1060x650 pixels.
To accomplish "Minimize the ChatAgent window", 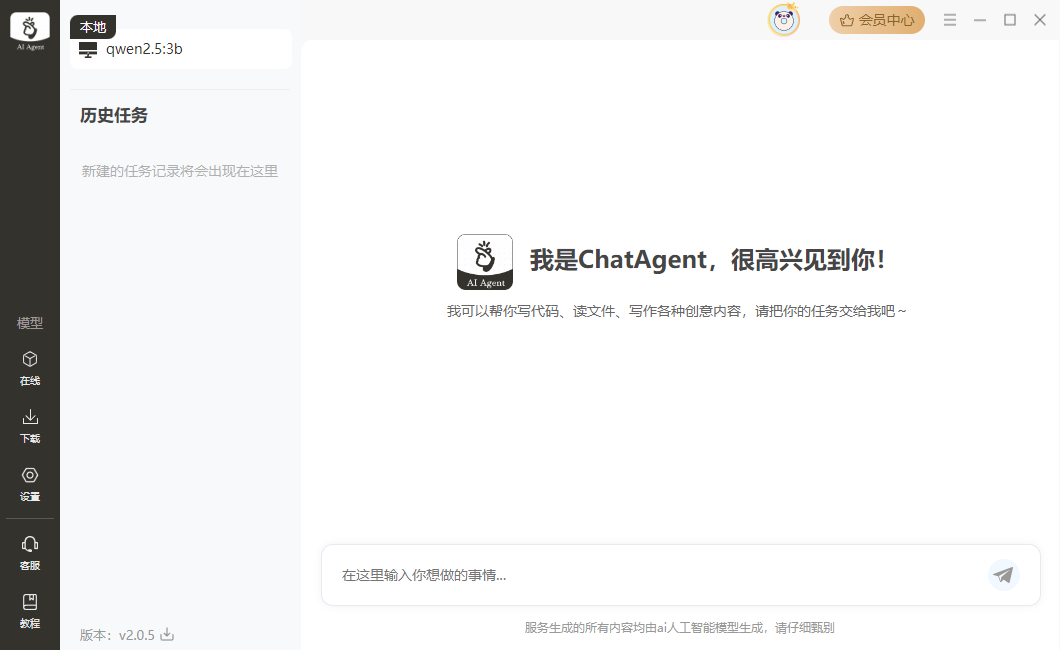I will [x=980, y=20].
